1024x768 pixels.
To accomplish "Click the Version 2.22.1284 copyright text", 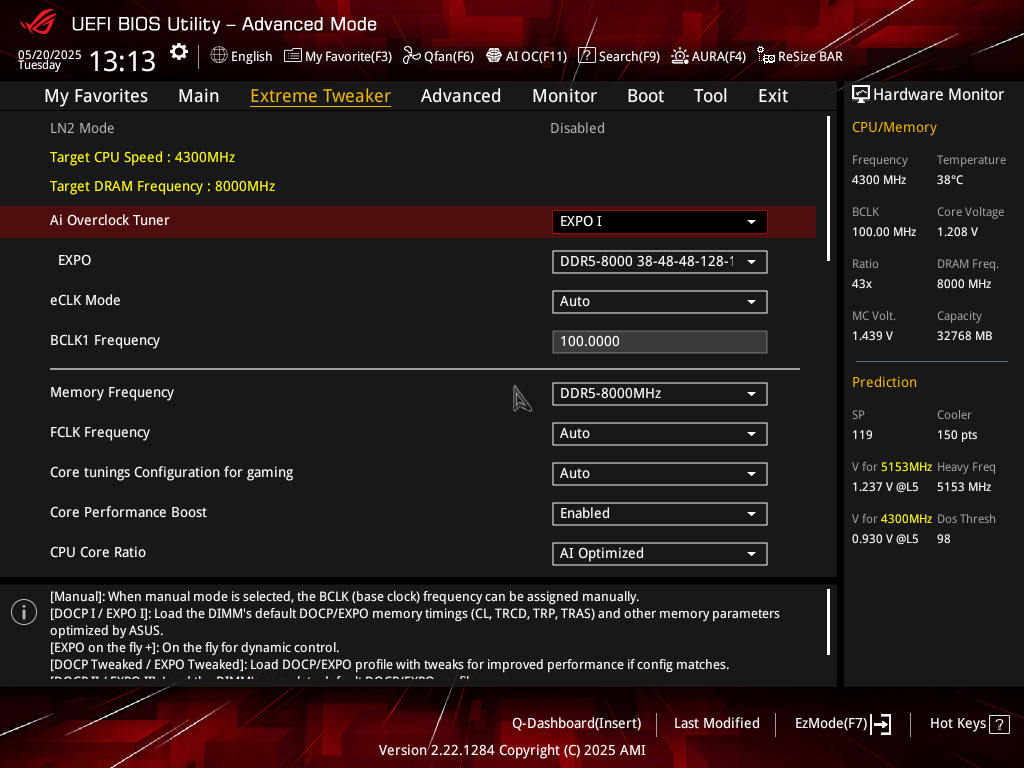I will (x=512, y=750).
